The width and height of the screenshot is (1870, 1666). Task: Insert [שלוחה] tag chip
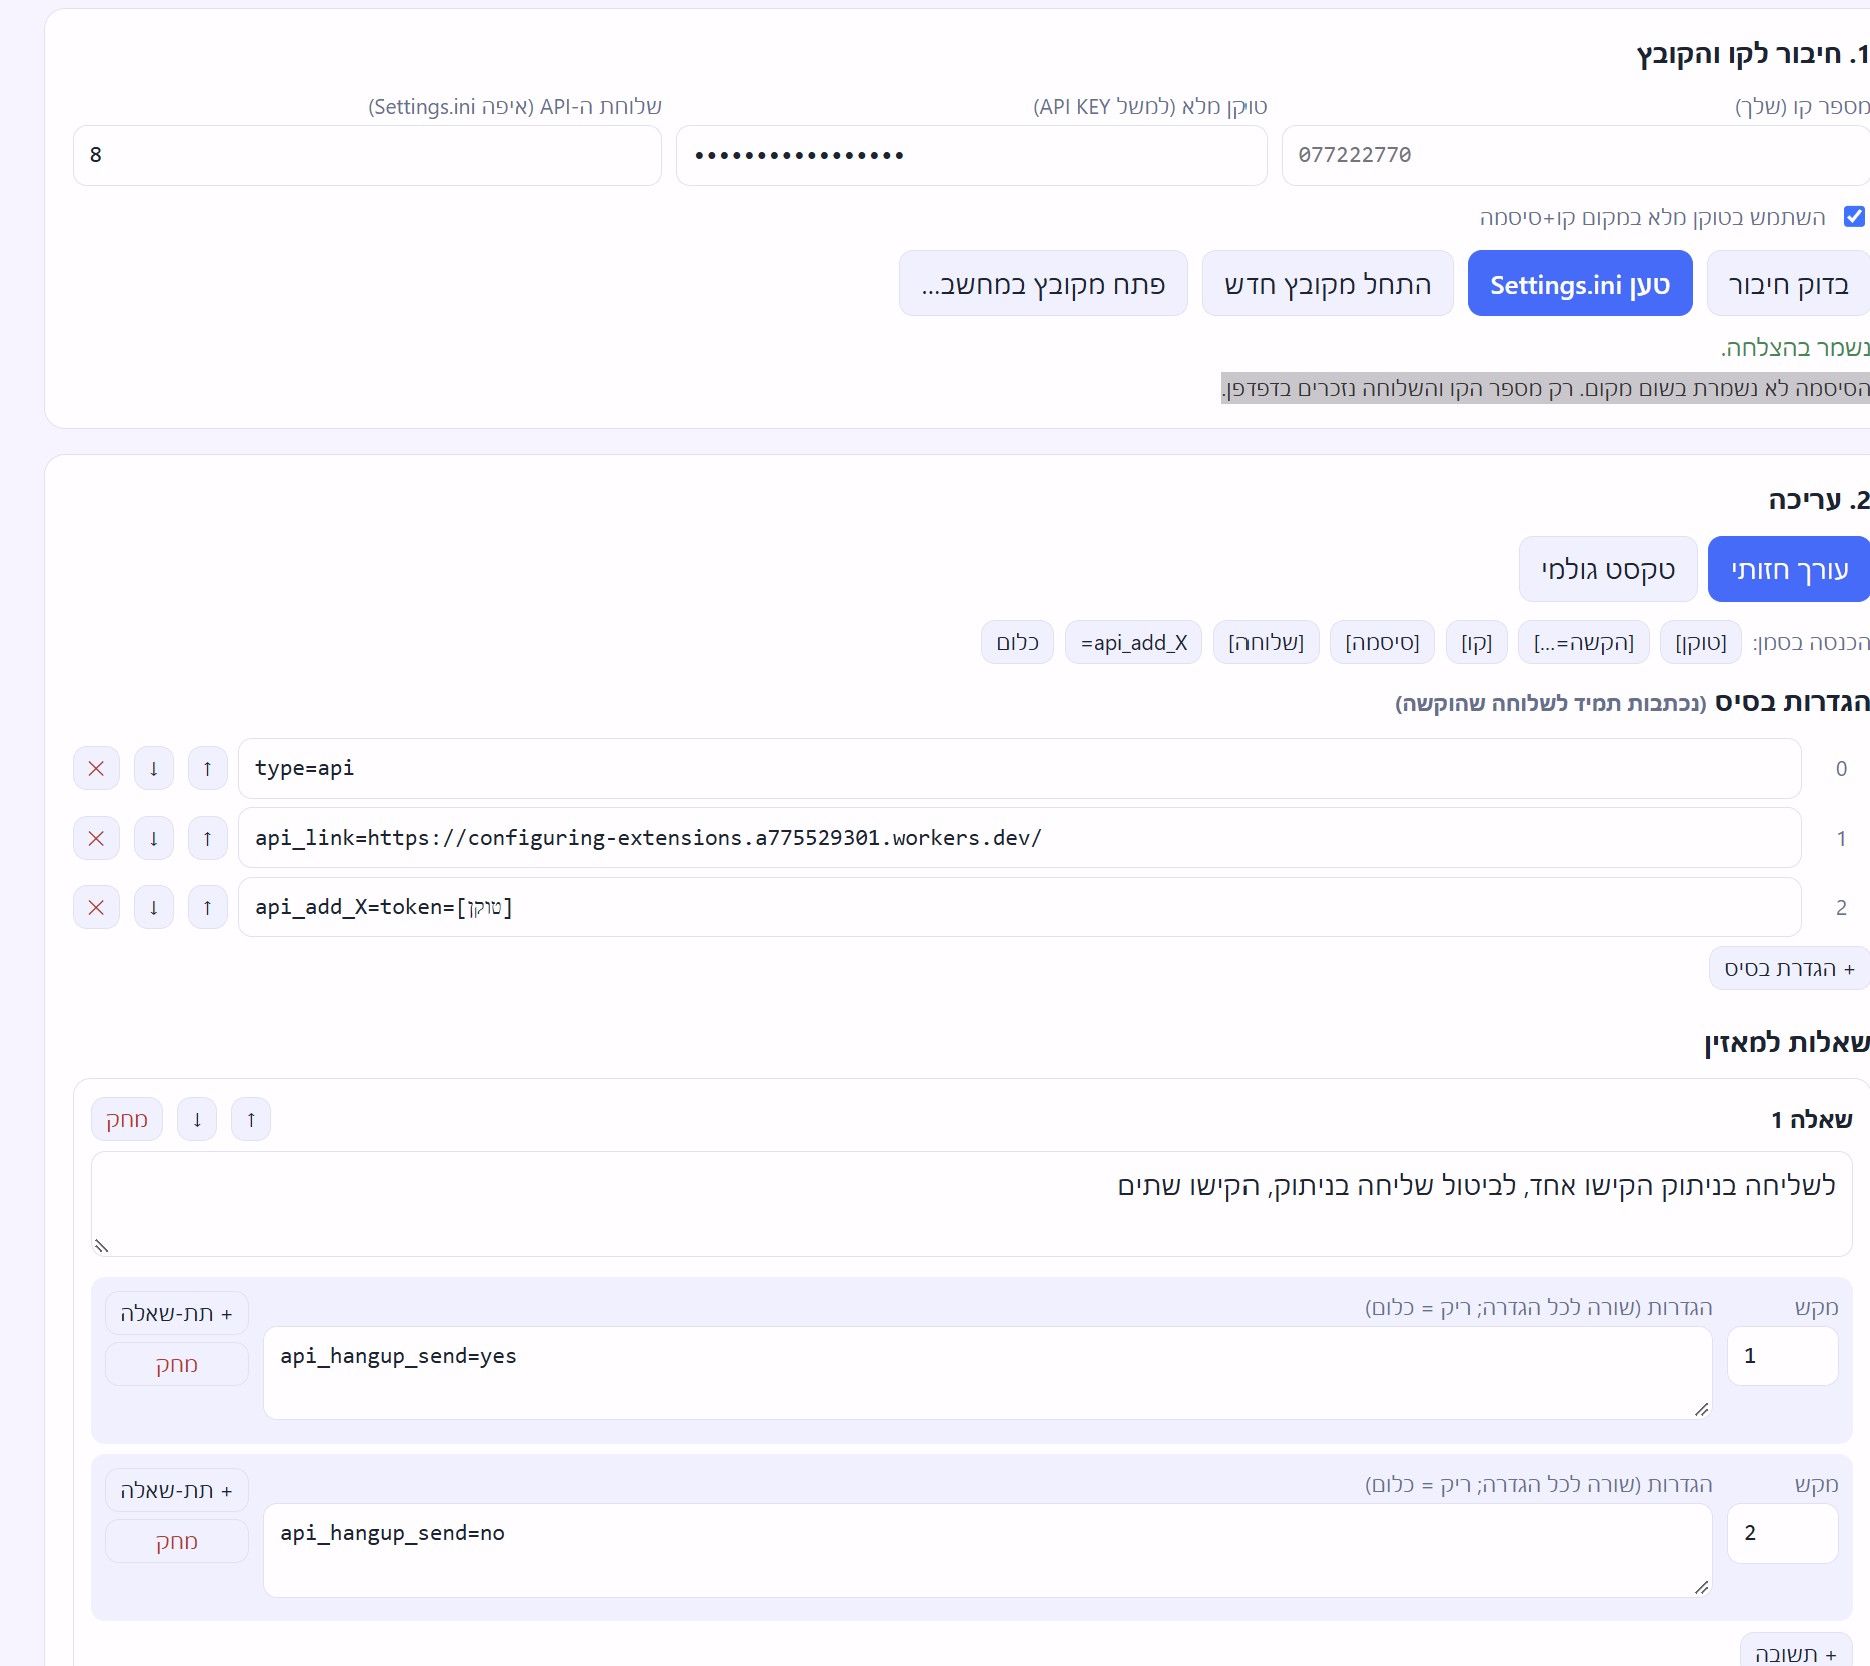(1266, 642)
